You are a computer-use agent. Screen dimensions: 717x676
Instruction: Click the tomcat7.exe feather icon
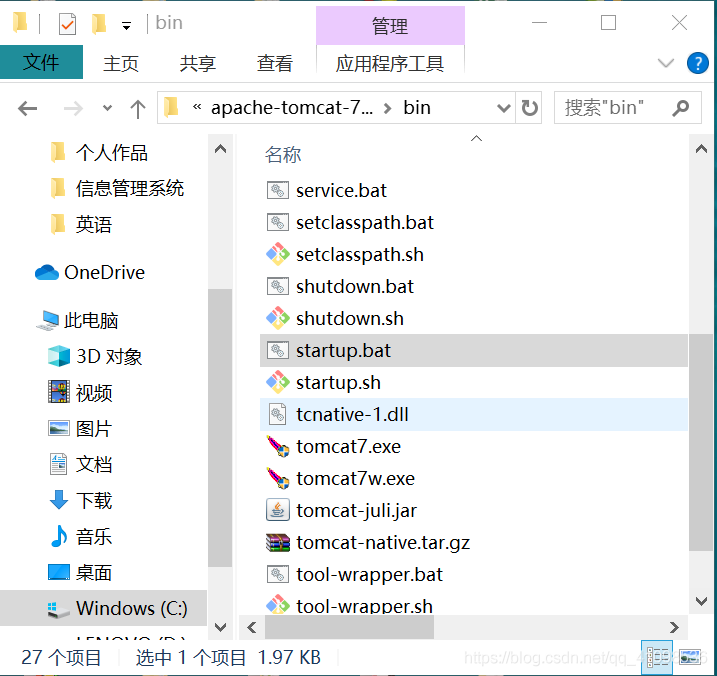(278, 446)
